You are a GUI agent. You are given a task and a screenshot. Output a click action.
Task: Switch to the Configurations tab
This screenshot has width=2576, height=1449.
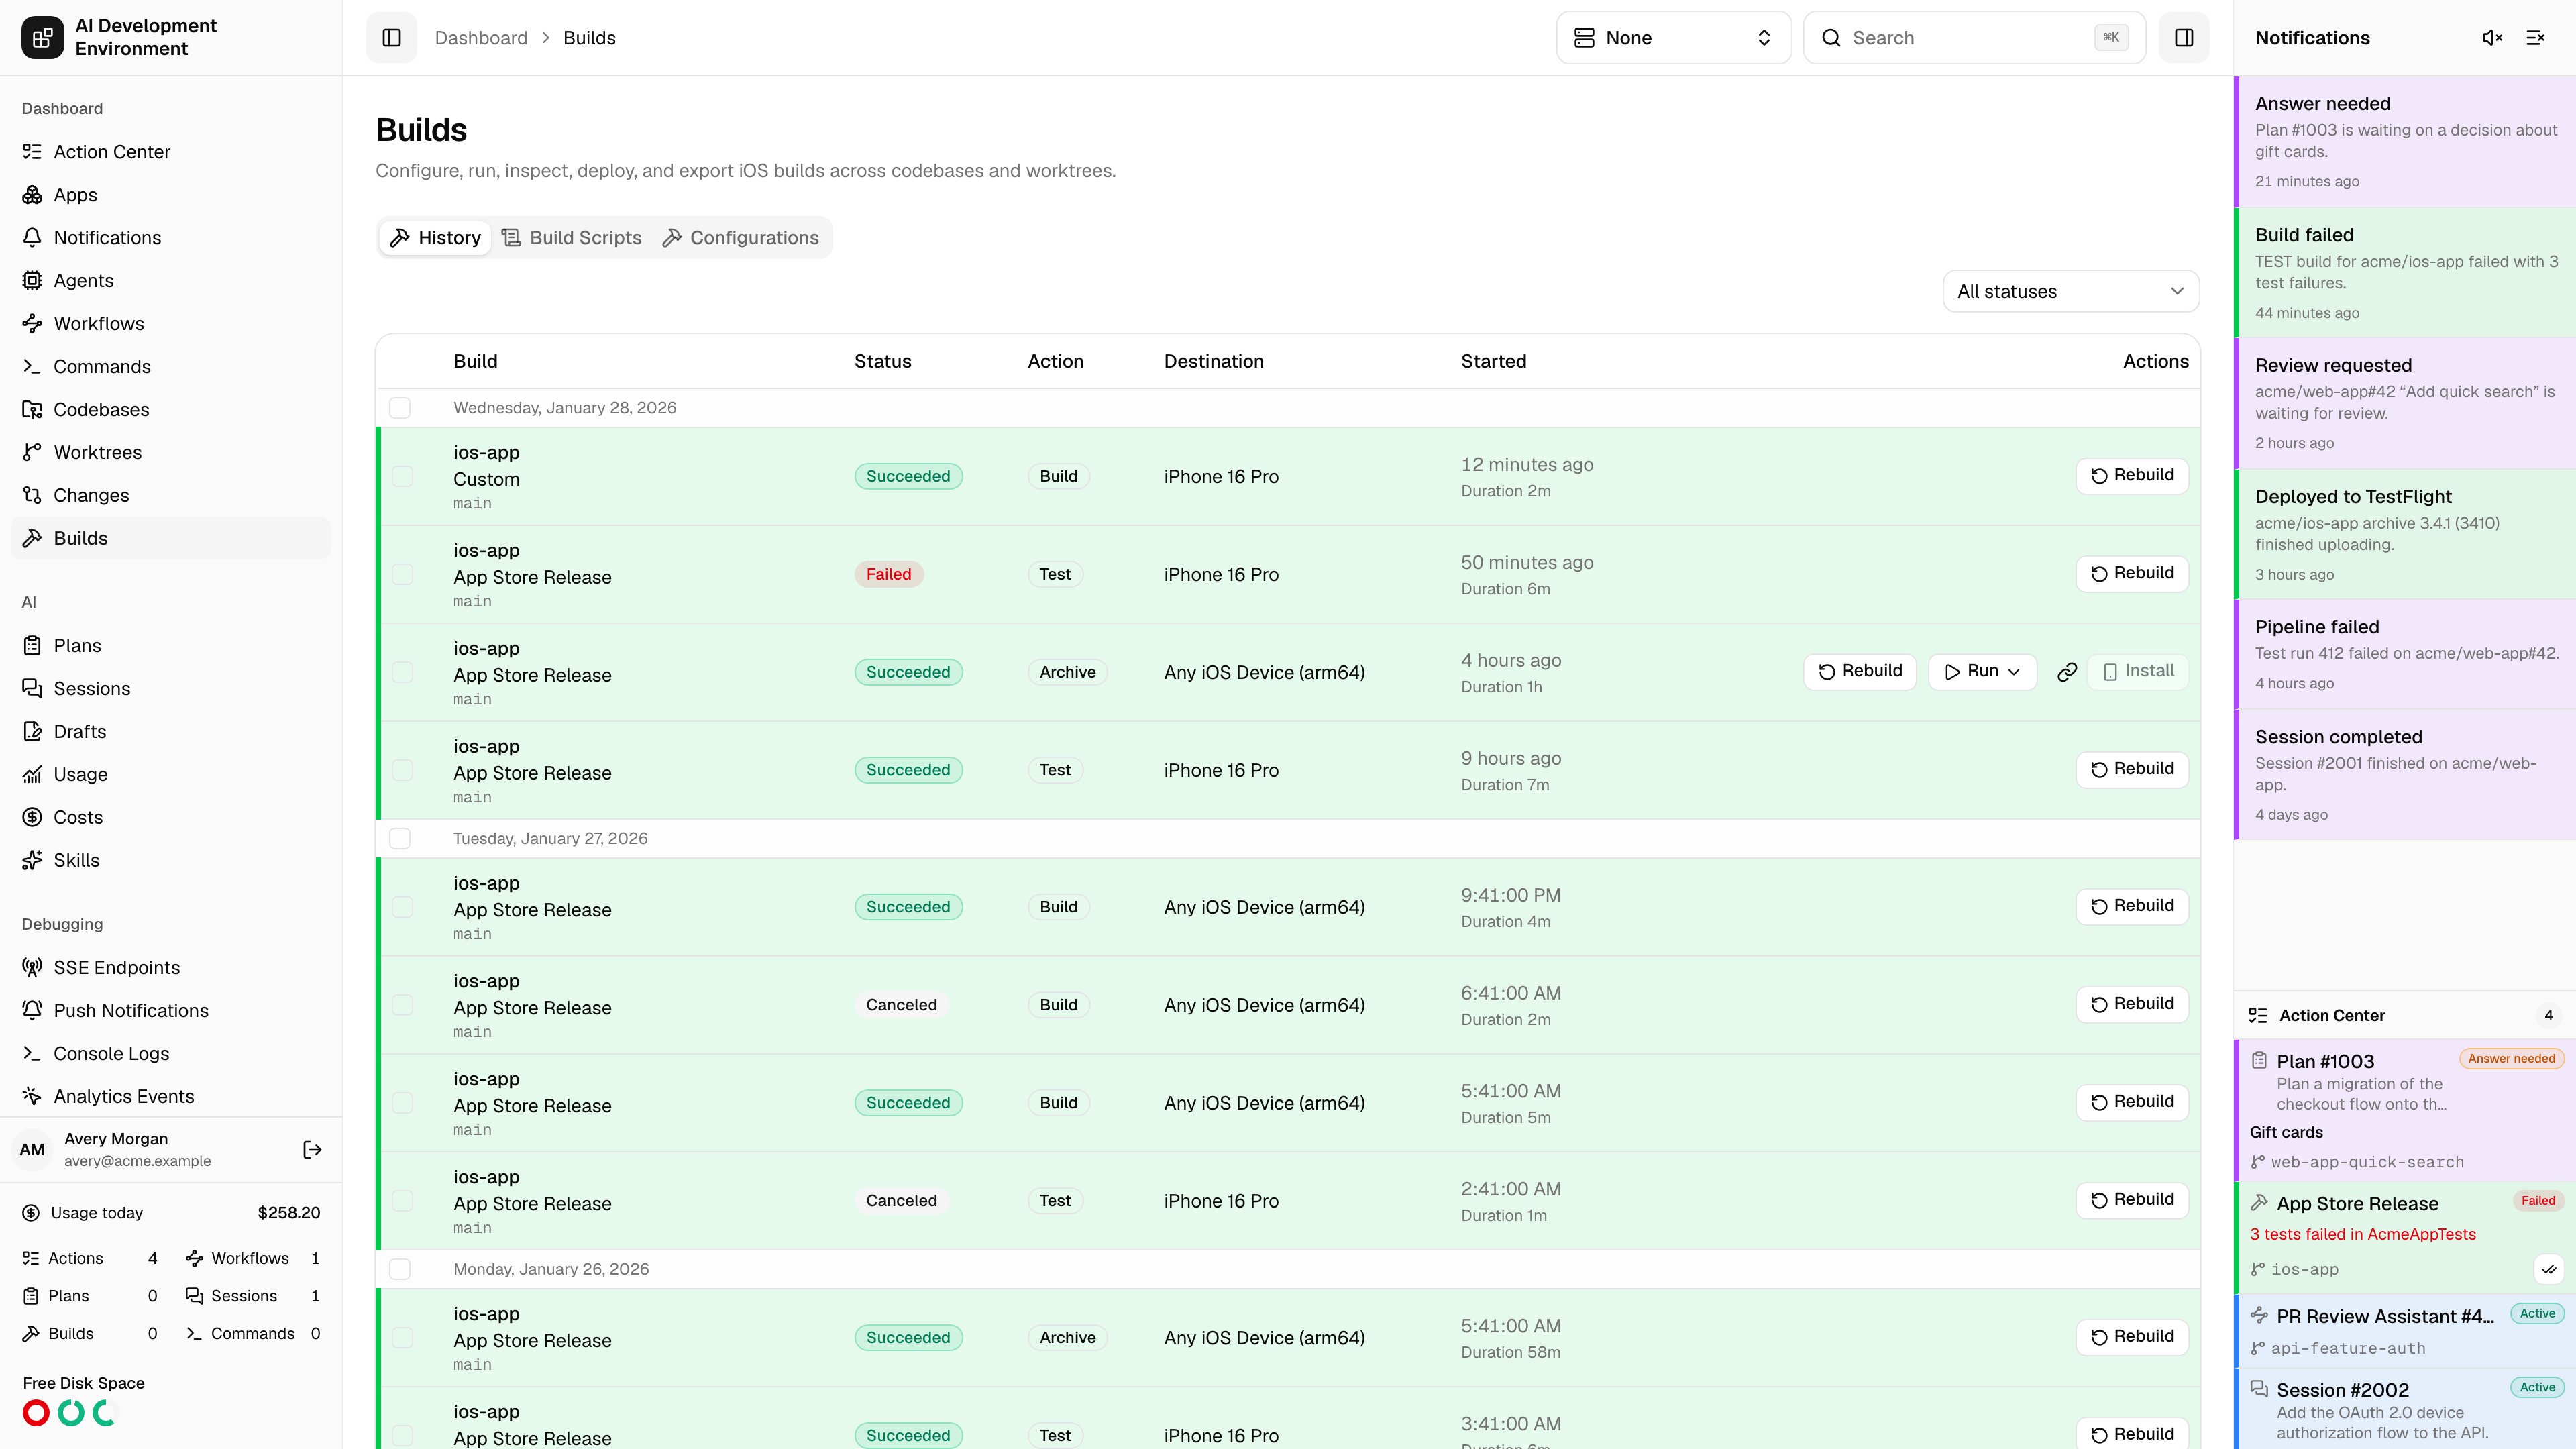[x=741, y=238]
